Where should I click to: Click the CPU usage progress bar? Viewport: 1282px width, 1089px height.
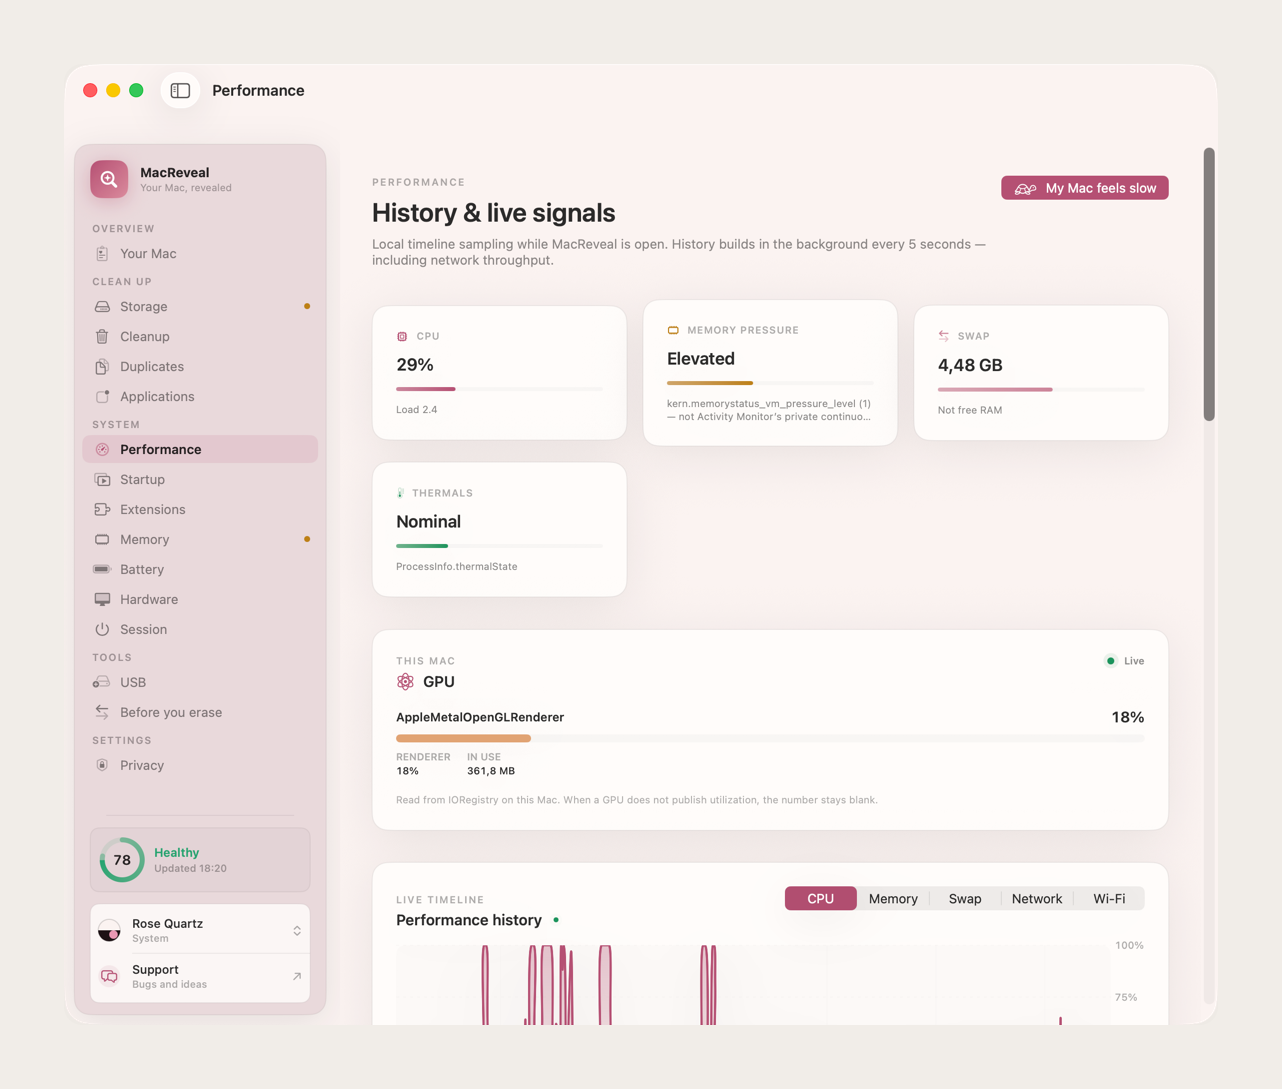(500, 389)
